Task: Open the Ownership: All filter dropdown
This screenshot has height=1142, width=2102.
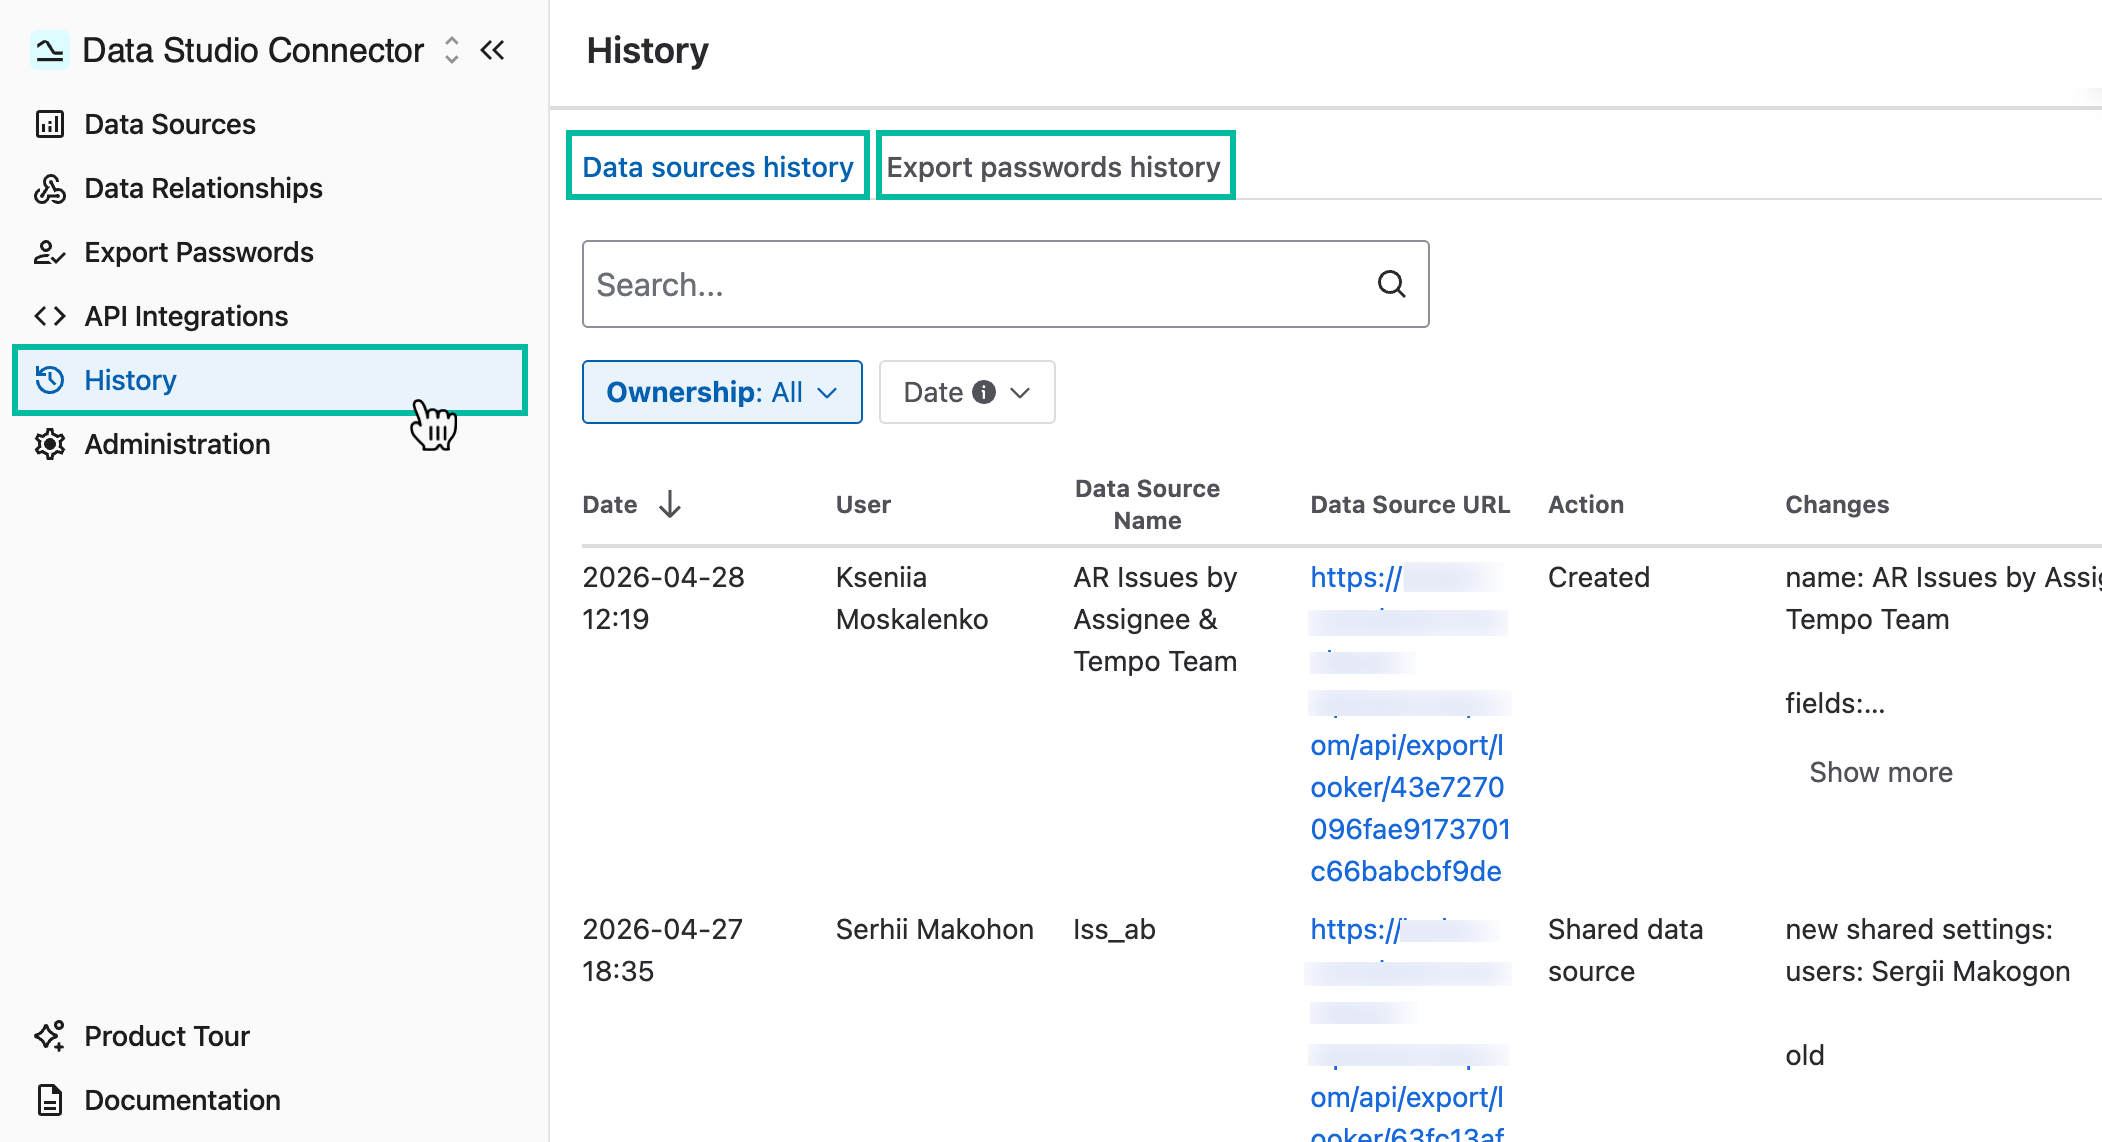Action: coord(722,392)
